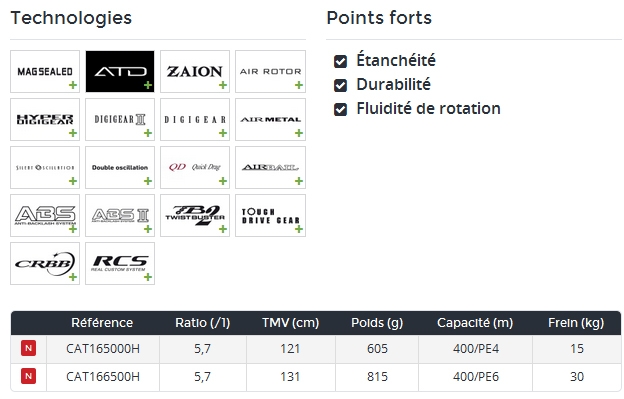Select the RCS Real Custom System tile
The width and height of the screenshot is (624, 399).
tap(120, 263)
